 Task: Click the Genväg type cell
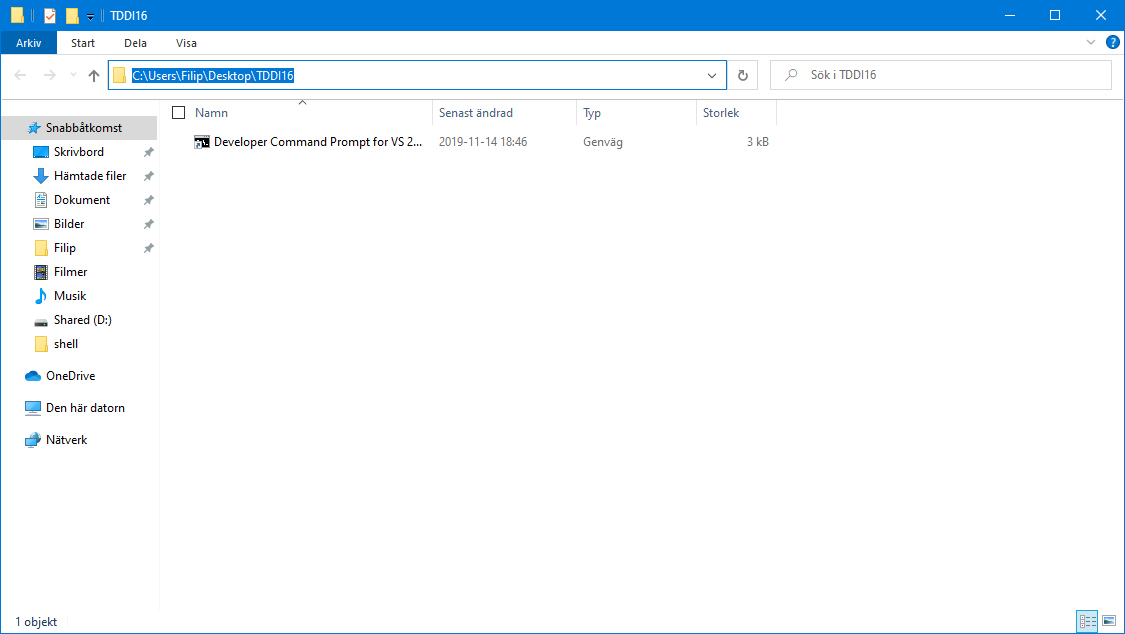[x=603, y=142]
